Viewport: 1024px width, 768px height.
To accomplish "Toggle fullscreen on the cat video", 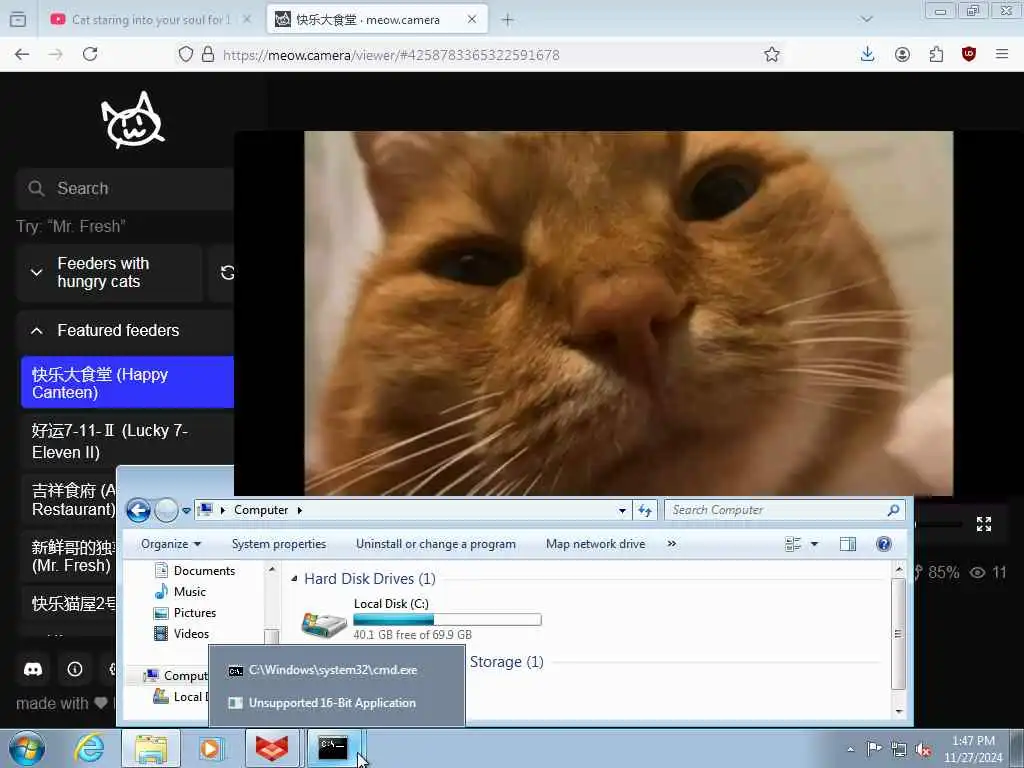I will point(984,524).
